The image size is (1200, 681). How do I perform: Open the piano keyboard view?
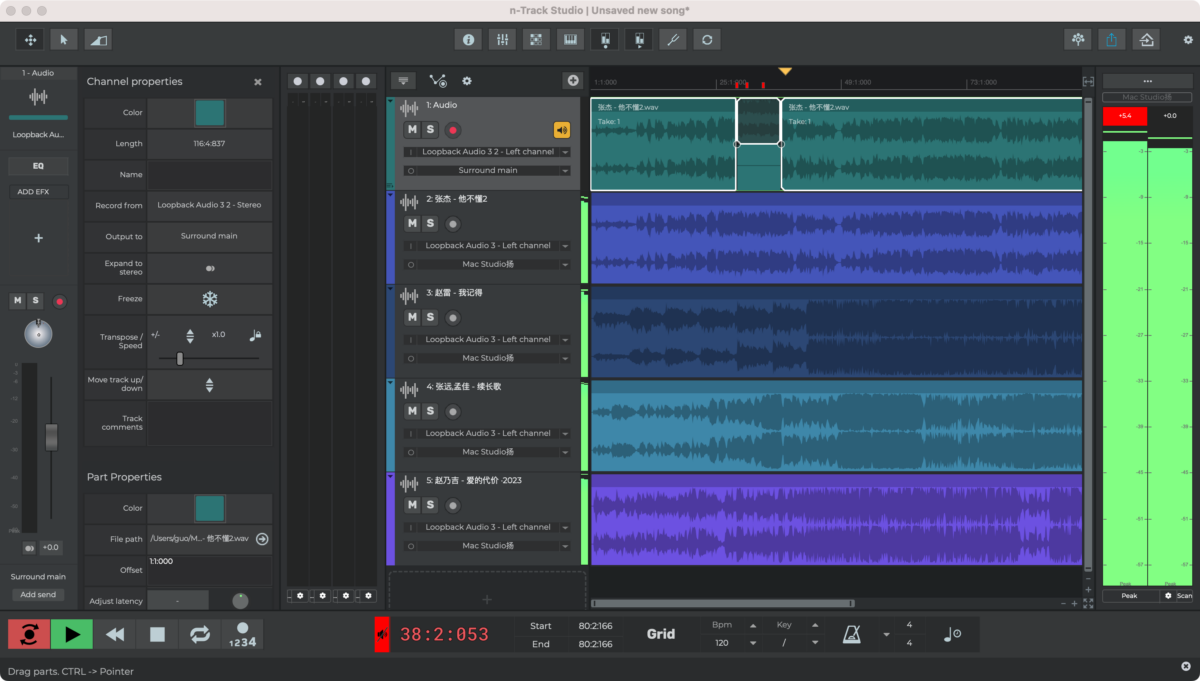[x=570, y=39]
